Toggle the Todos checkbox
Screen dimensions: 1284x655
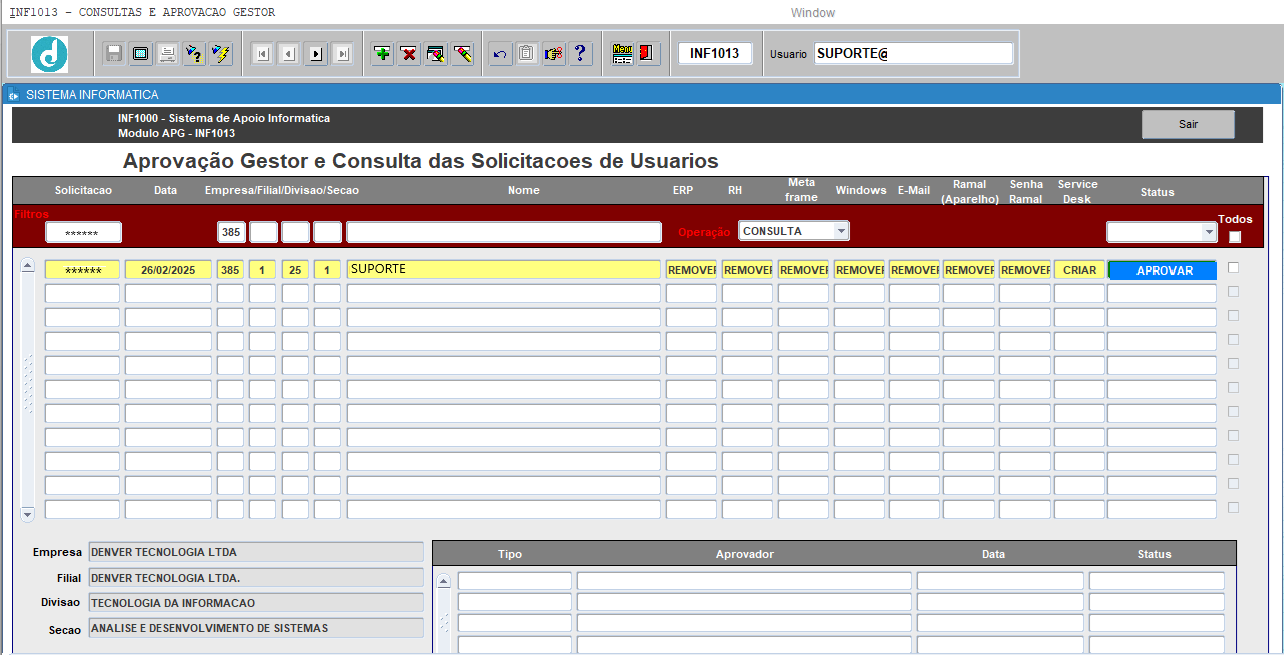[1235, 237]
